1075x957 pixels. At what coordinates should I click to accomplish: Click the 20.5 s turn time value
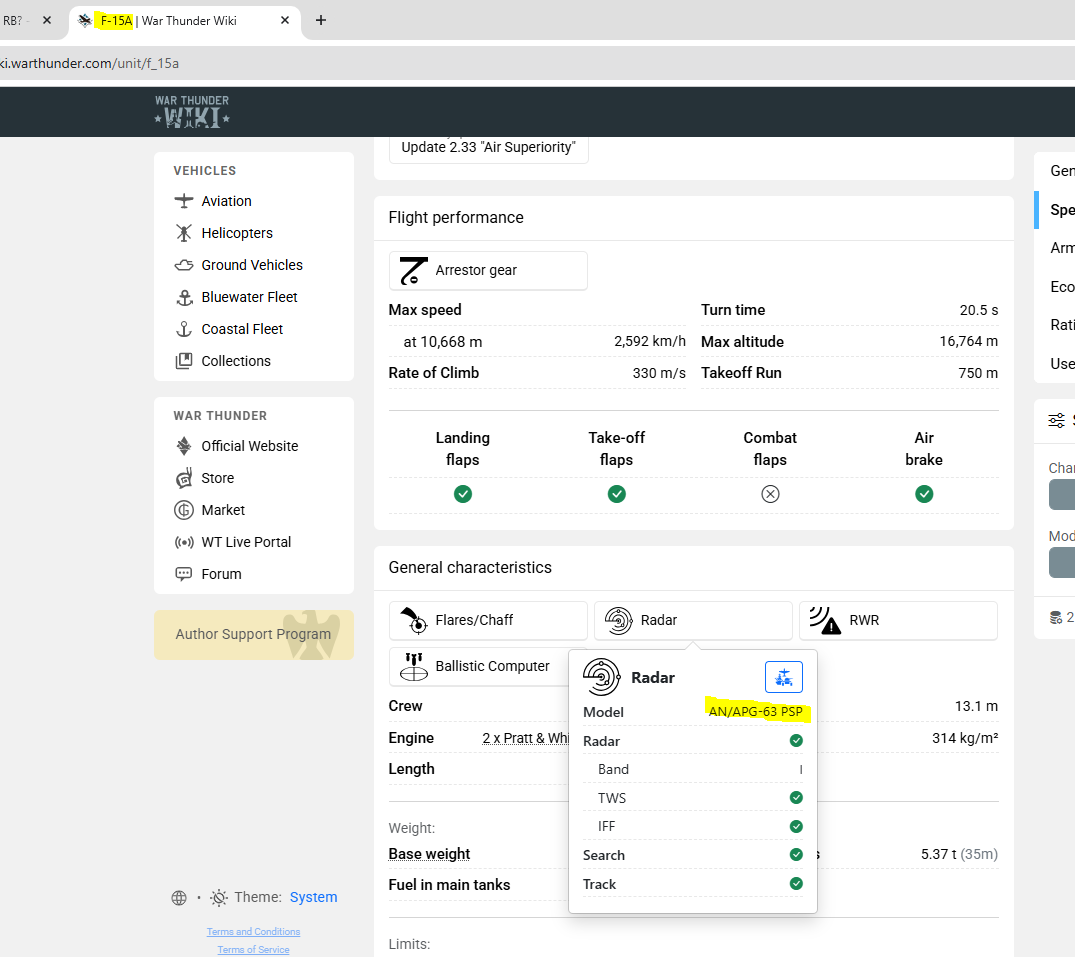tap(978, 310)
